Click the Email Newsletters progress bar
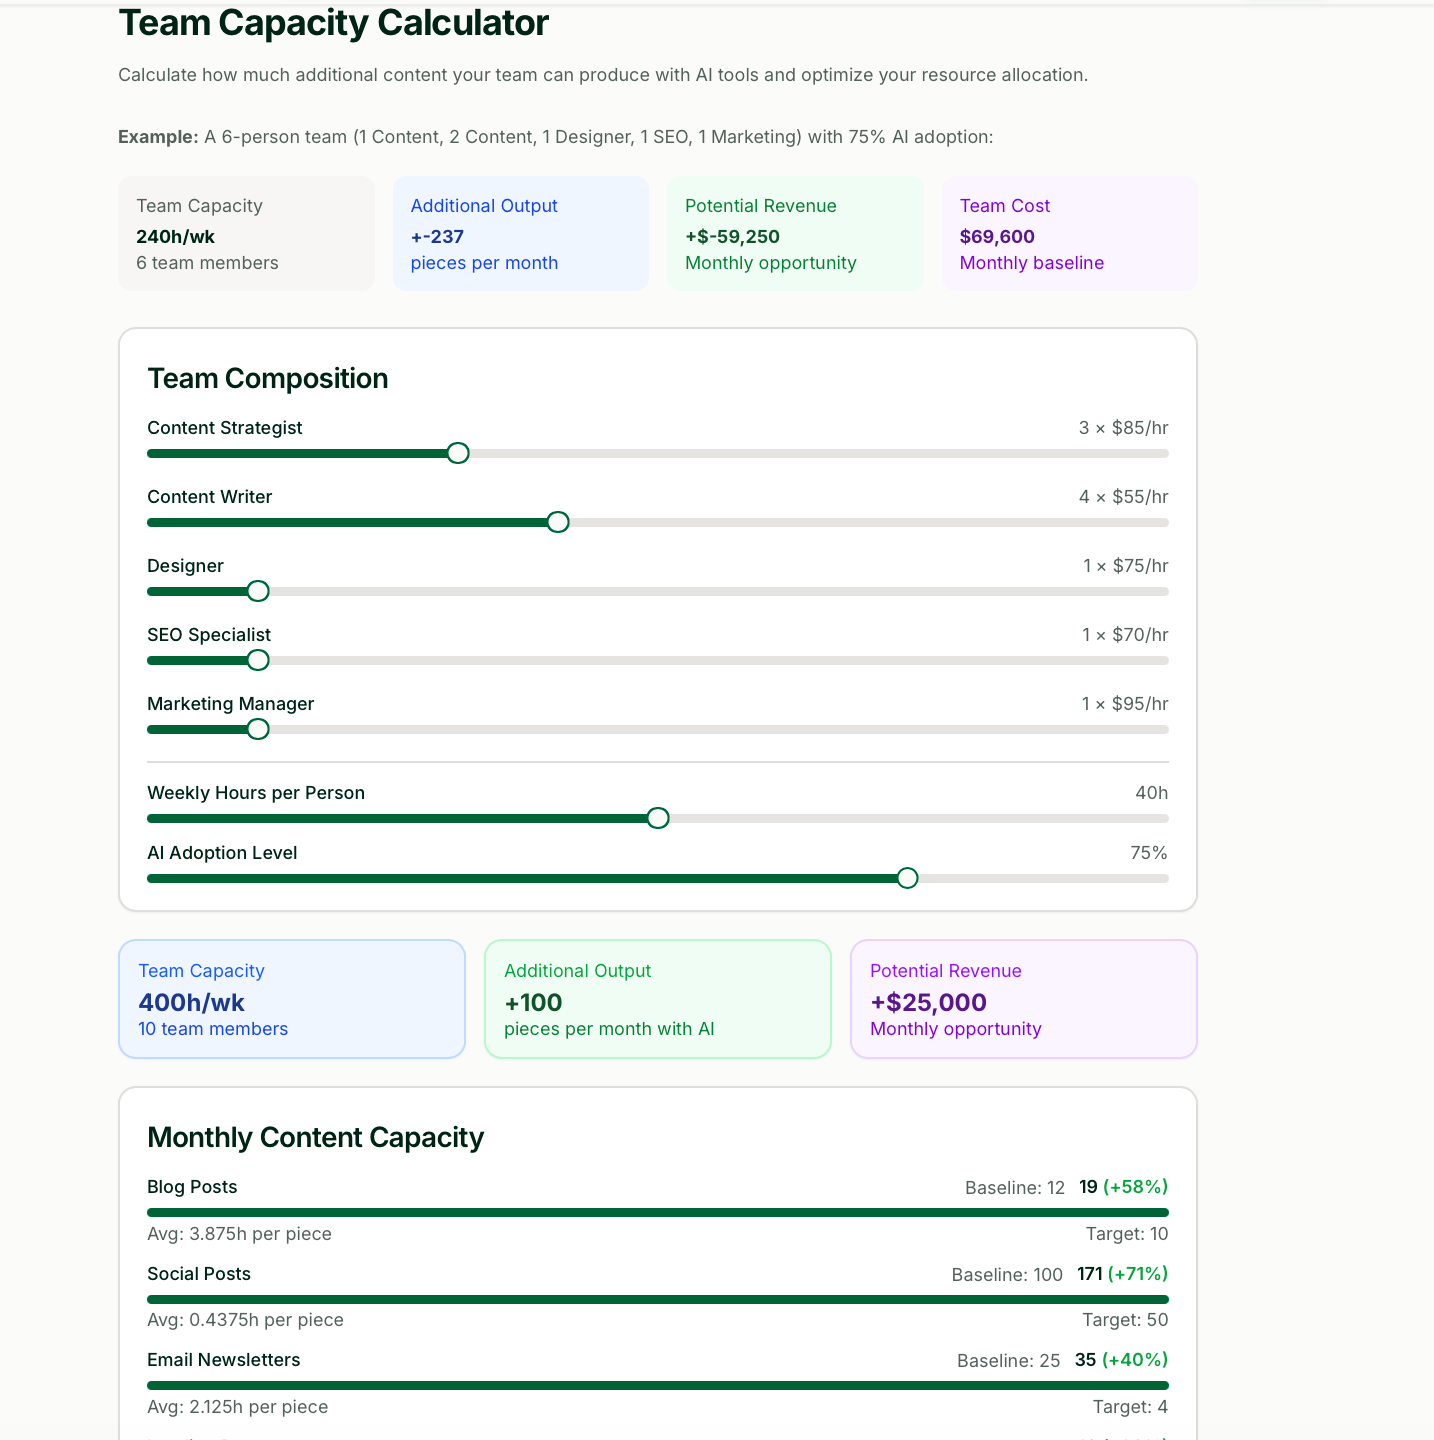1434x1440 pixels. point(657,1385)
